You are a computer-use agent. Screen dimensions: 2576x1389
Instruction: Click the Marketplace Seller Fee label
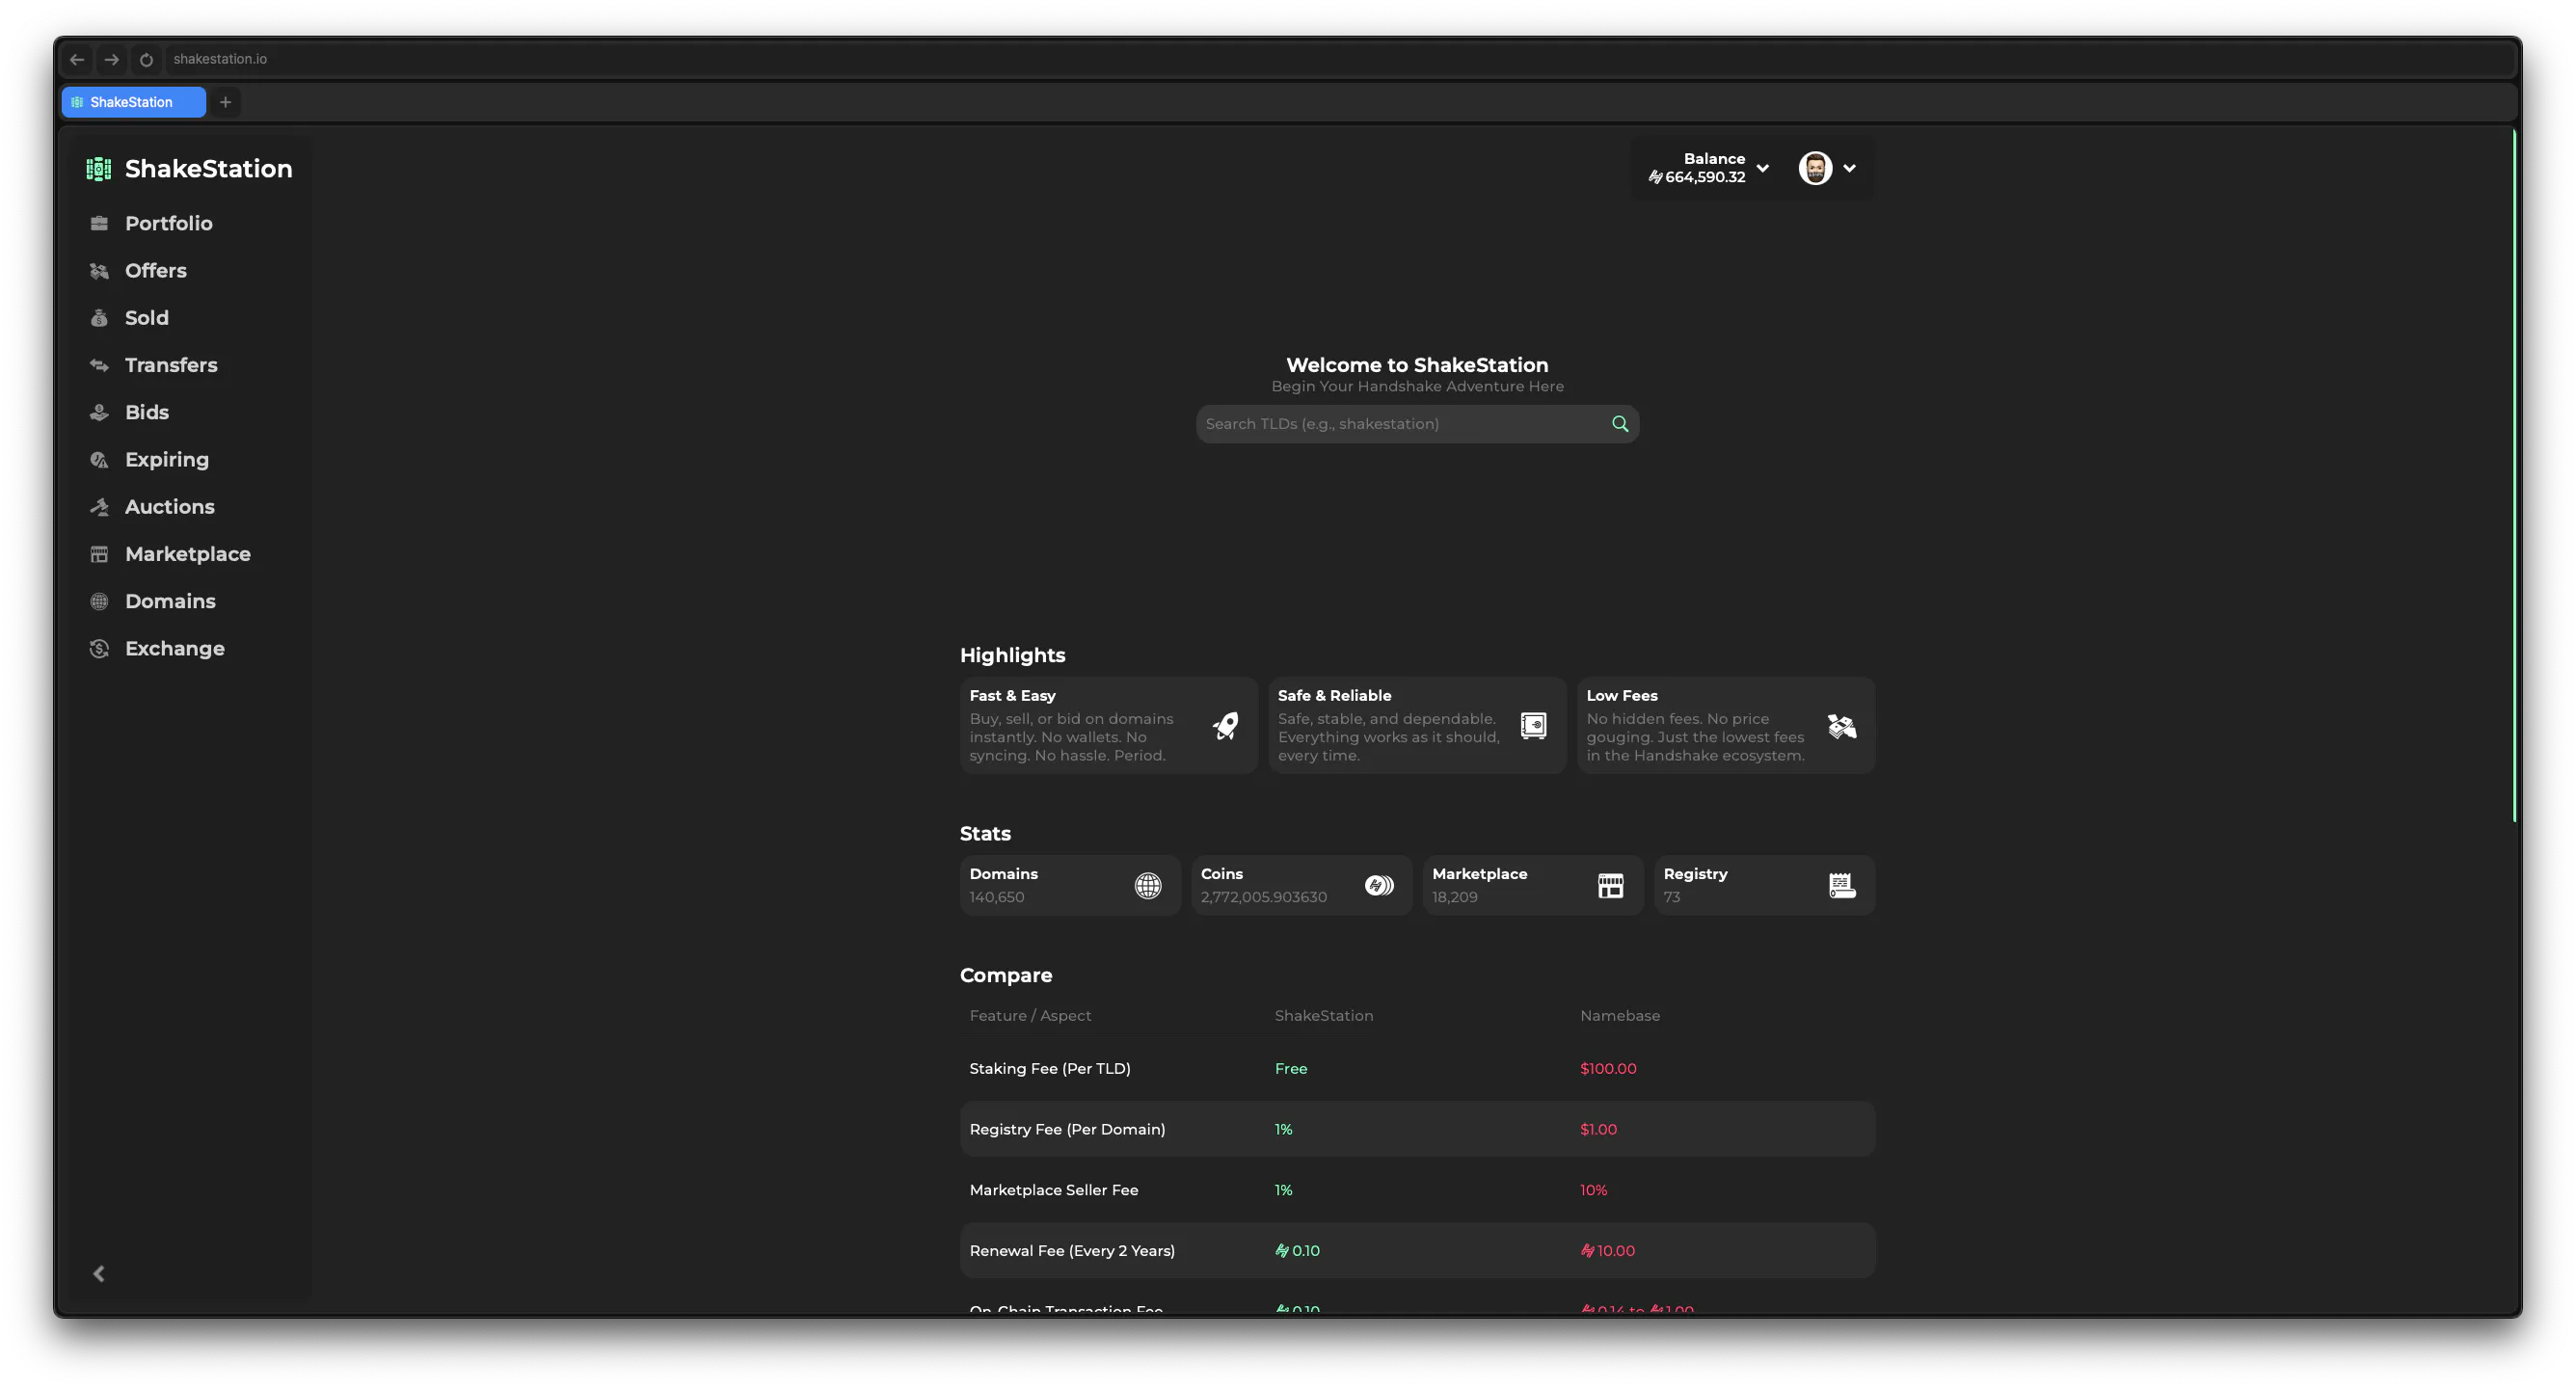click(1054, 1190)
